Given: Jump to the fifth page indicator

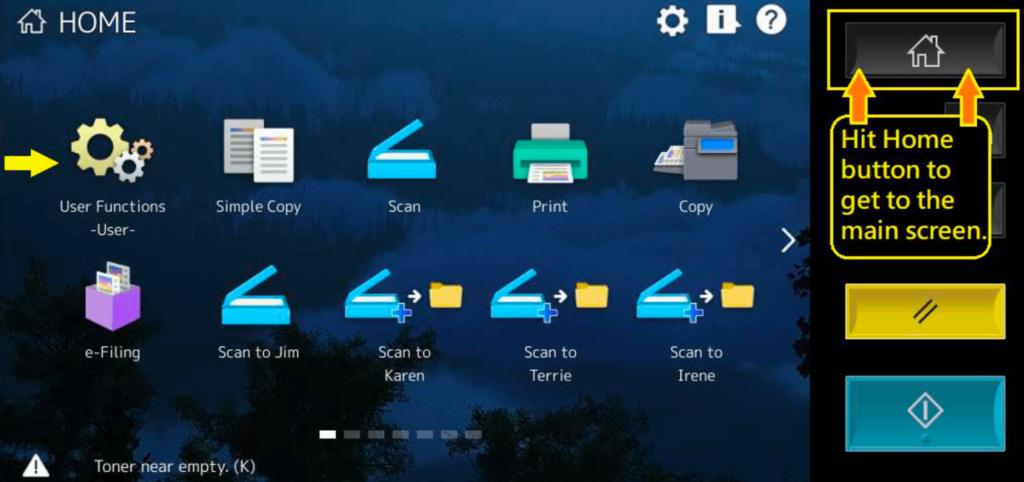Looking at the screenshot, I should click(424, 434).
